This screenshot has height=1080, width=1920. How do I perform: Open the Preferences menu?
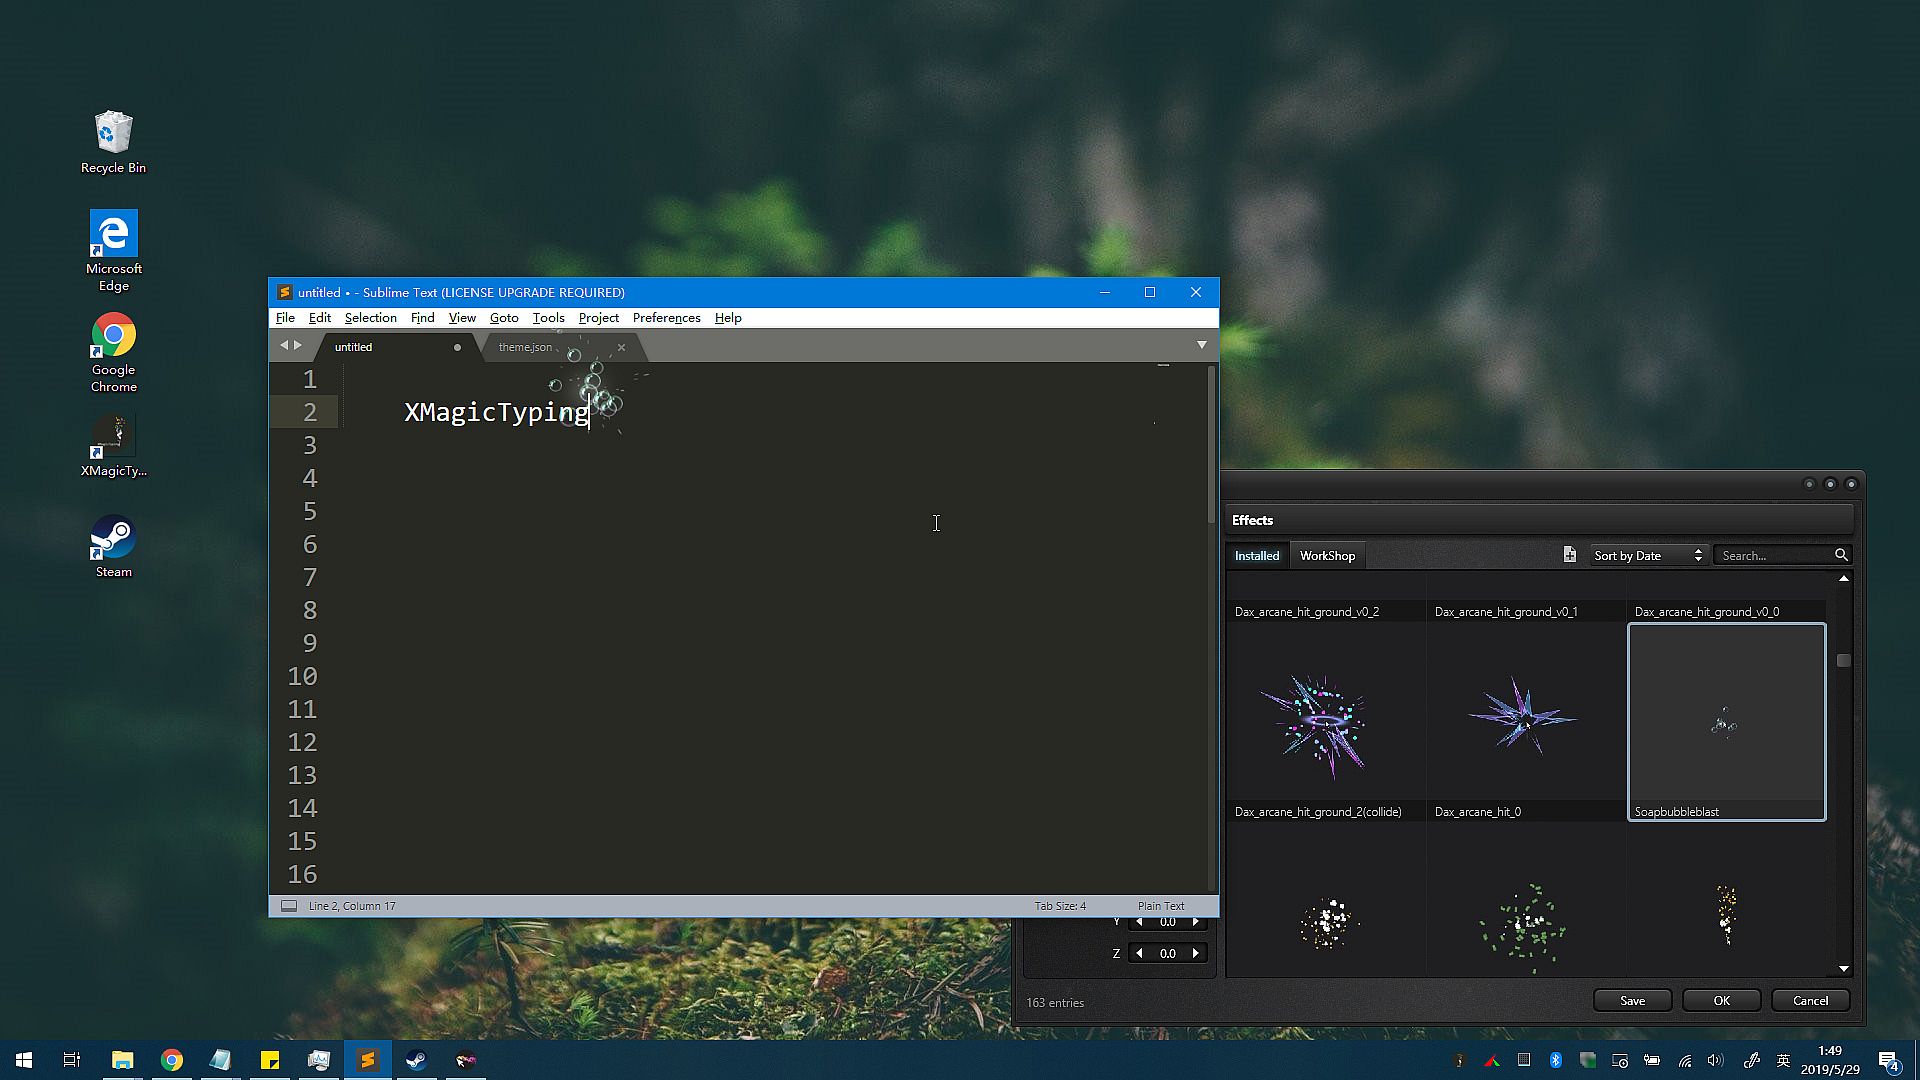[666, 318]
